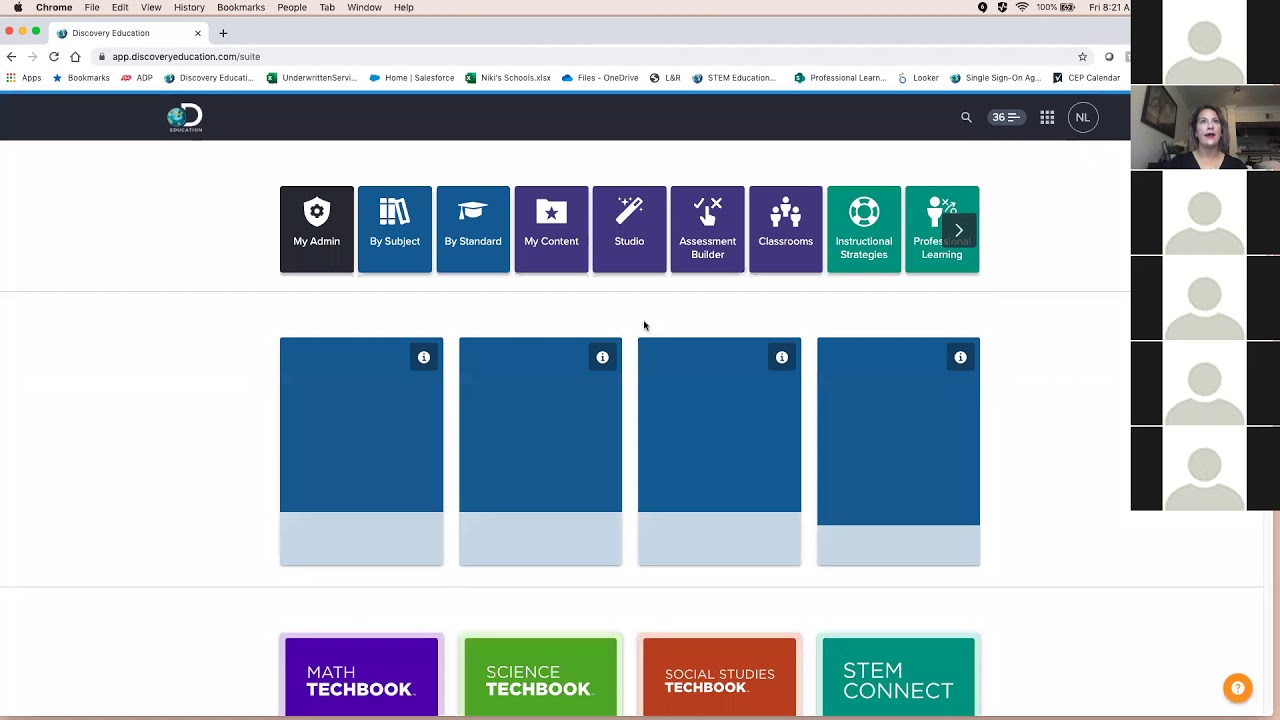This screenshot has width=1280, height=720.
Task: Click the battery status indicator
Action: [x=1057, y=7]
